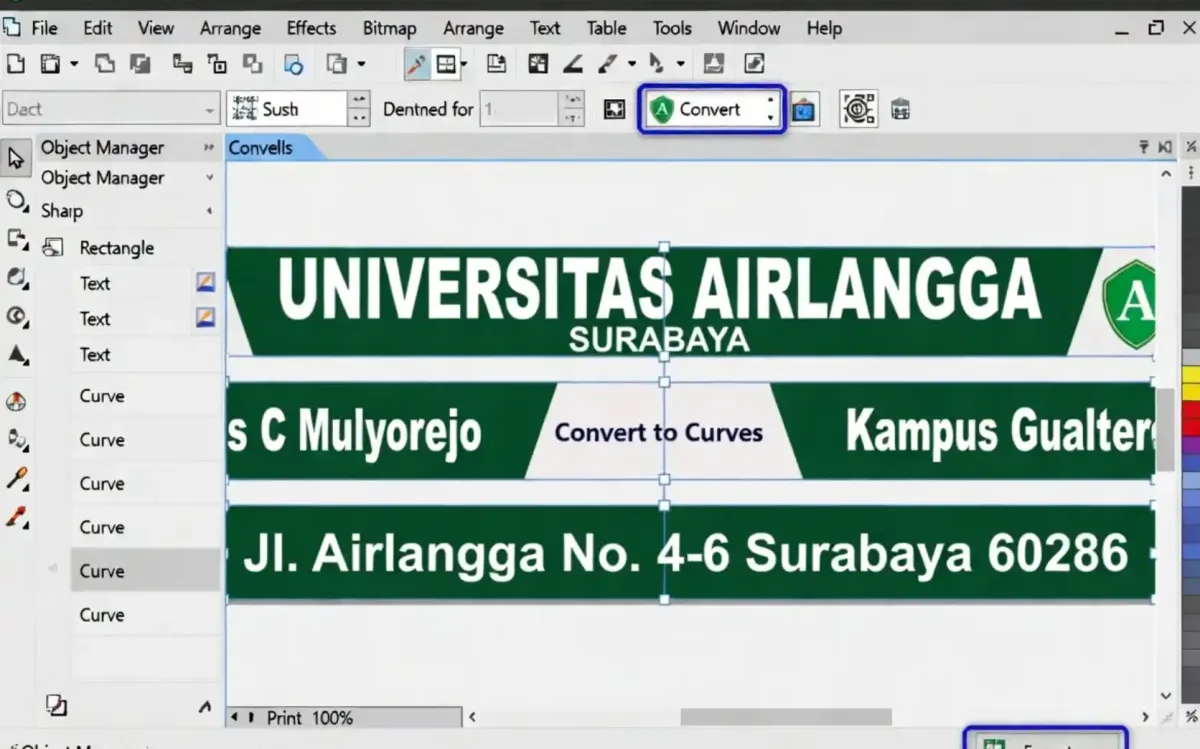Adjust the Susti field stepper arrows

(358, 109)
